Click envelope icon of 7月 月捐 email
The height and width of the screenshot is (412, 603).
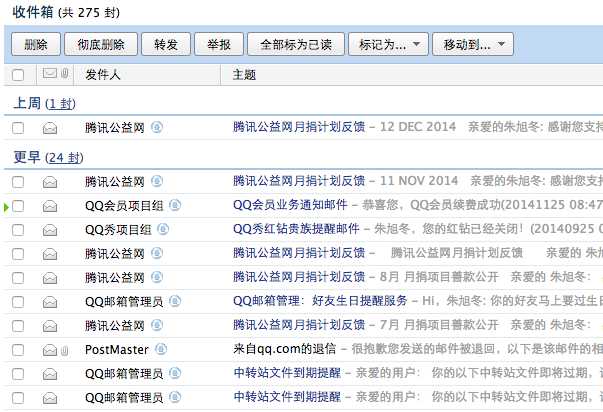[50, 326]
